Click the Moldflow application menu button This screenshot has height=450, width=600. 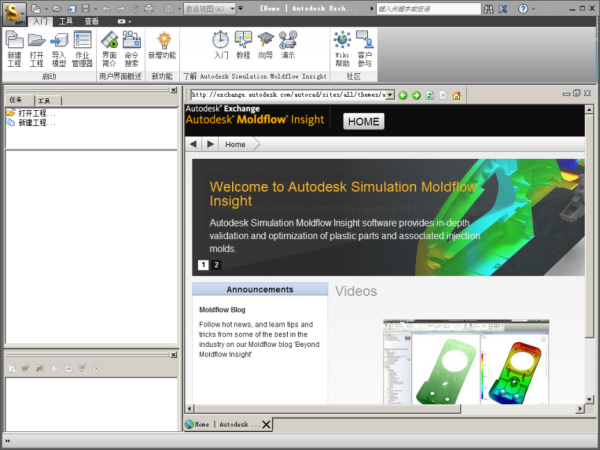(15, 13)
